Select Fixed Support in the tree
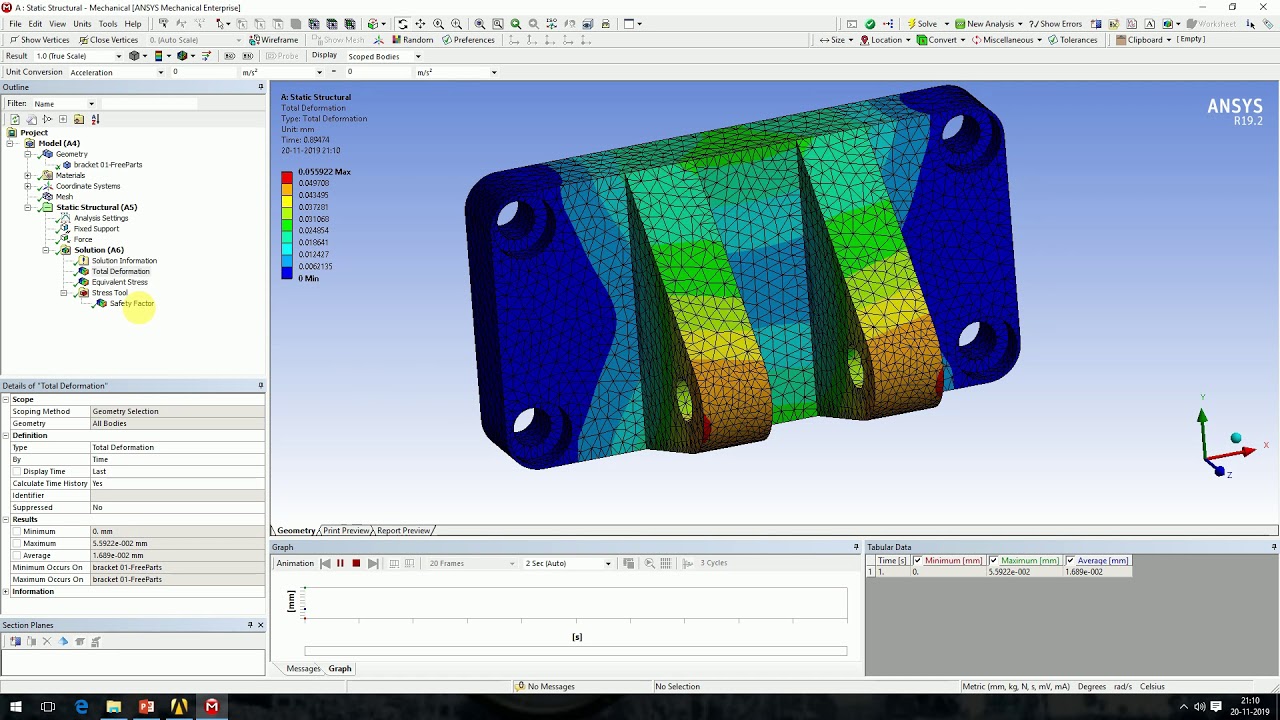Screen dimensions: 1280x720 (x=96, y=229)
